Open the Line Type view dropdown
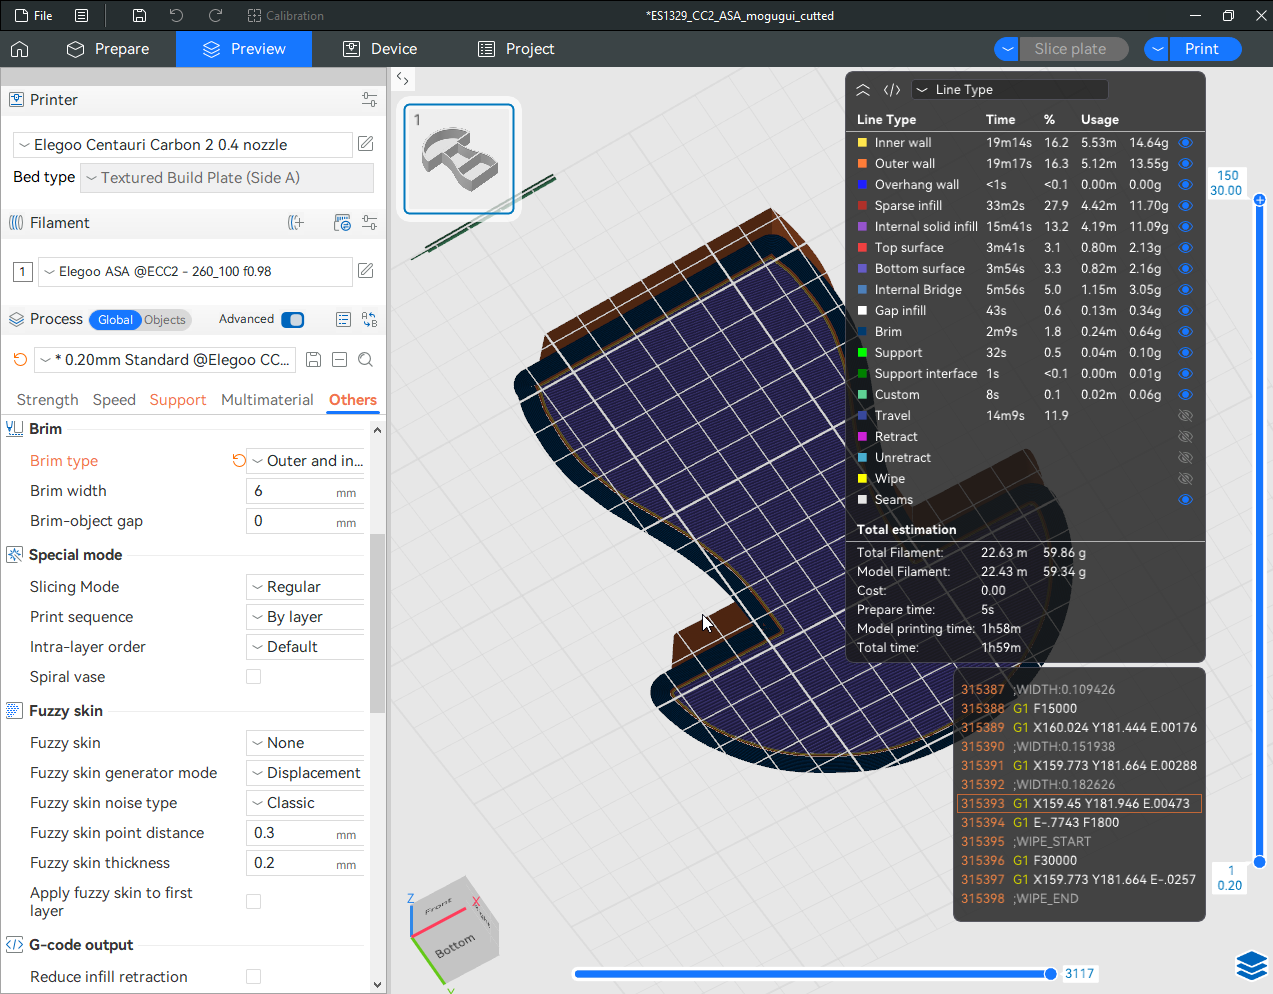1273x994 pixels. [x=1010, y=90]
